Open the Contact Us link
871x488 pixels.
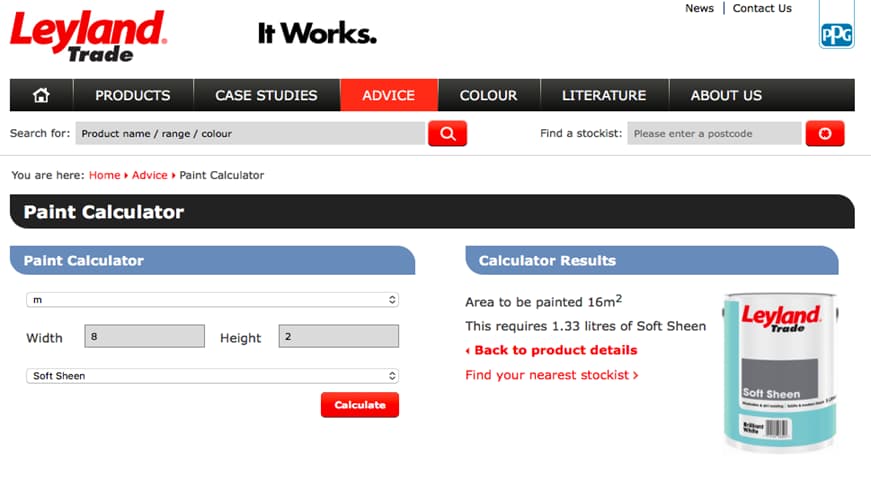pyautogui.click(x=762, y=8)
